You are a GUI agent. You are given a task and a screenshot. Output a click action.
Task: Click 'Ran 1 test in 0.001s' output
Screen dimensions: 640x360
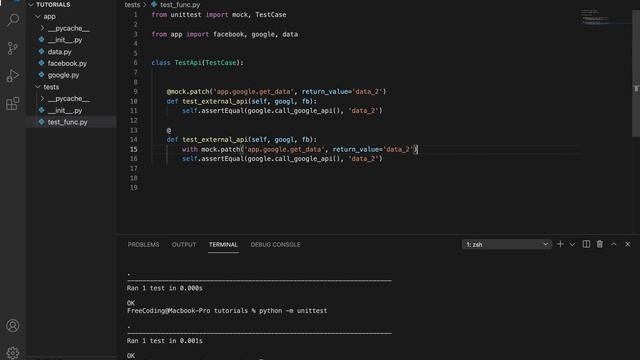pyautogui.click(x=164, y=340)
